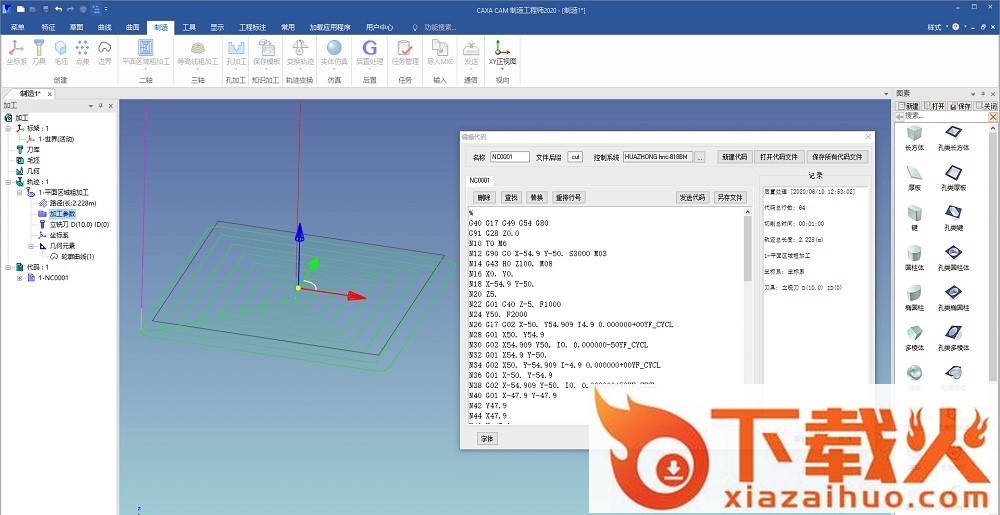Image resolution: width=1000 pixels, height=515 pixels.
Task: Choose the 厚板 thick plate shape
Action: point(914,177)
